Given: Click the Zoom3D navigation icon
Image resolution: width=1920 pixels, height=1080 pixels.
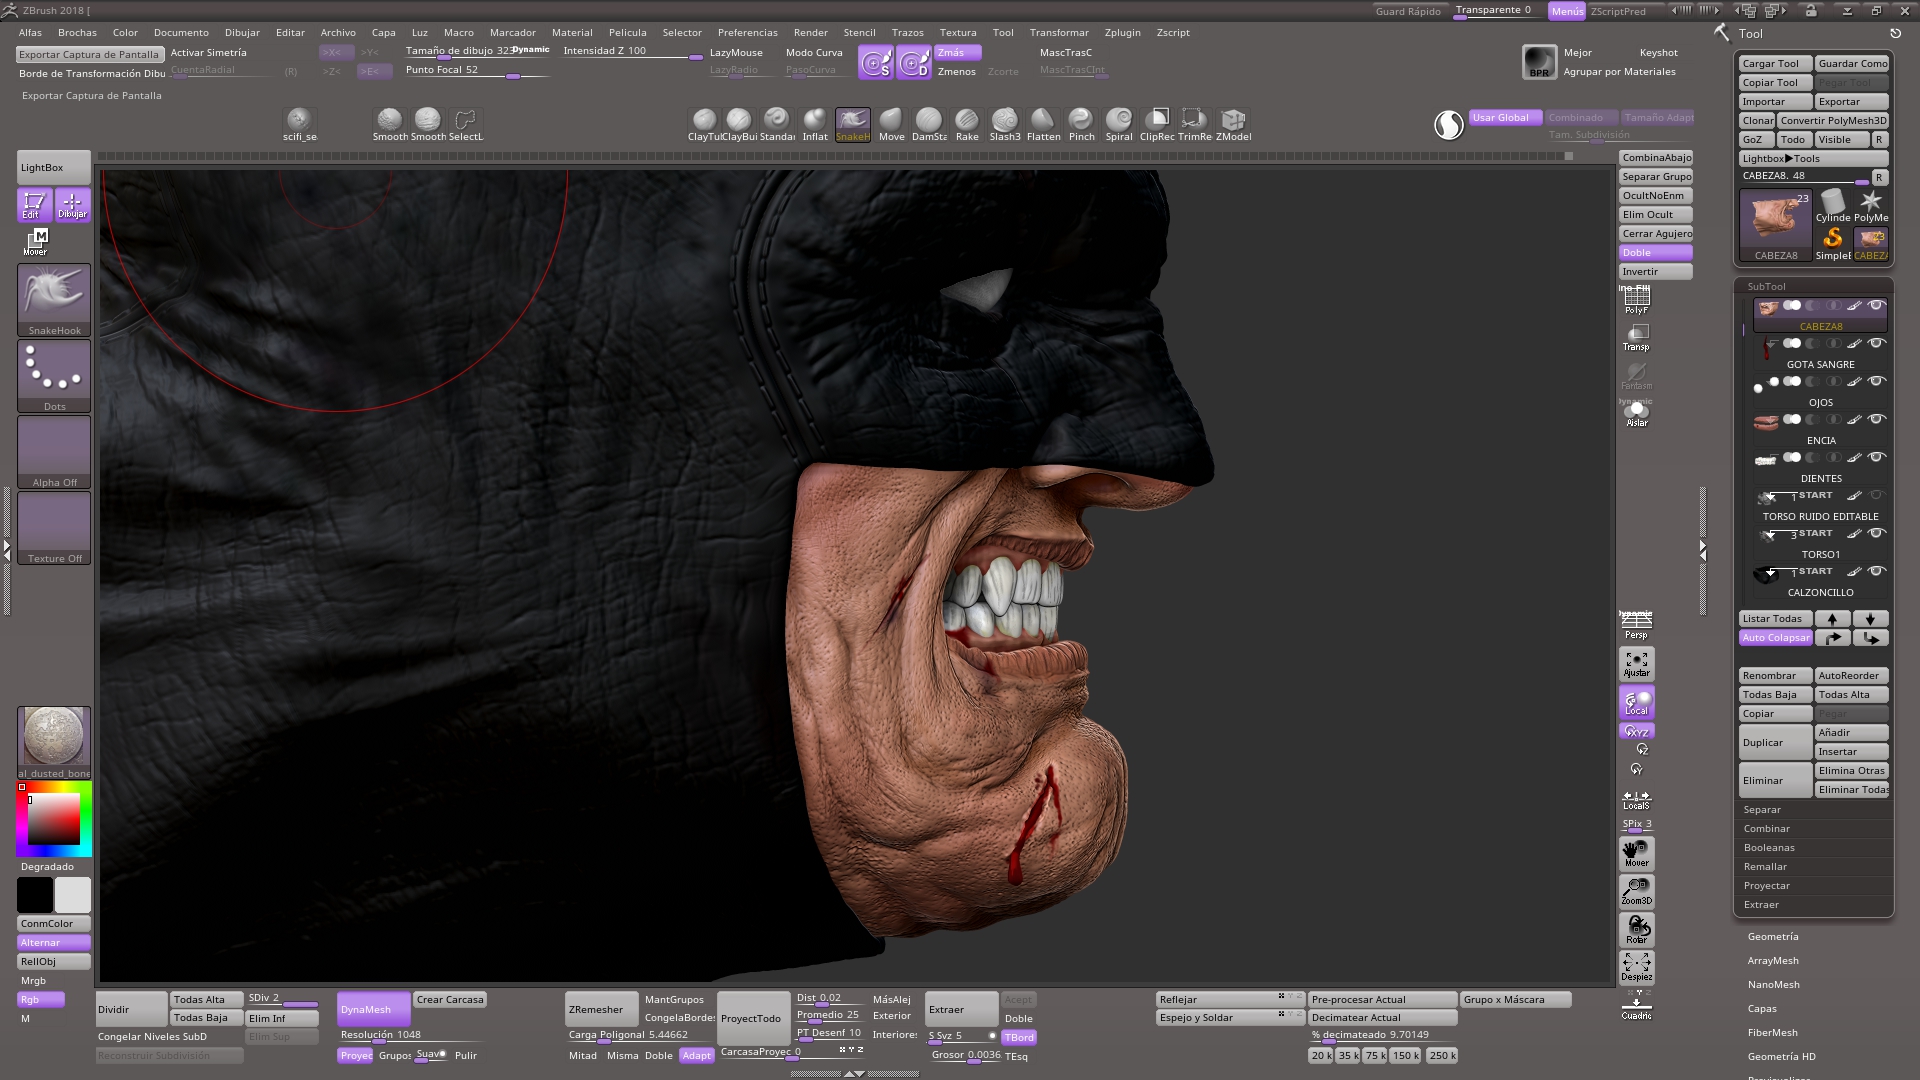Looking at the screenshot, I should [1636, 891].
